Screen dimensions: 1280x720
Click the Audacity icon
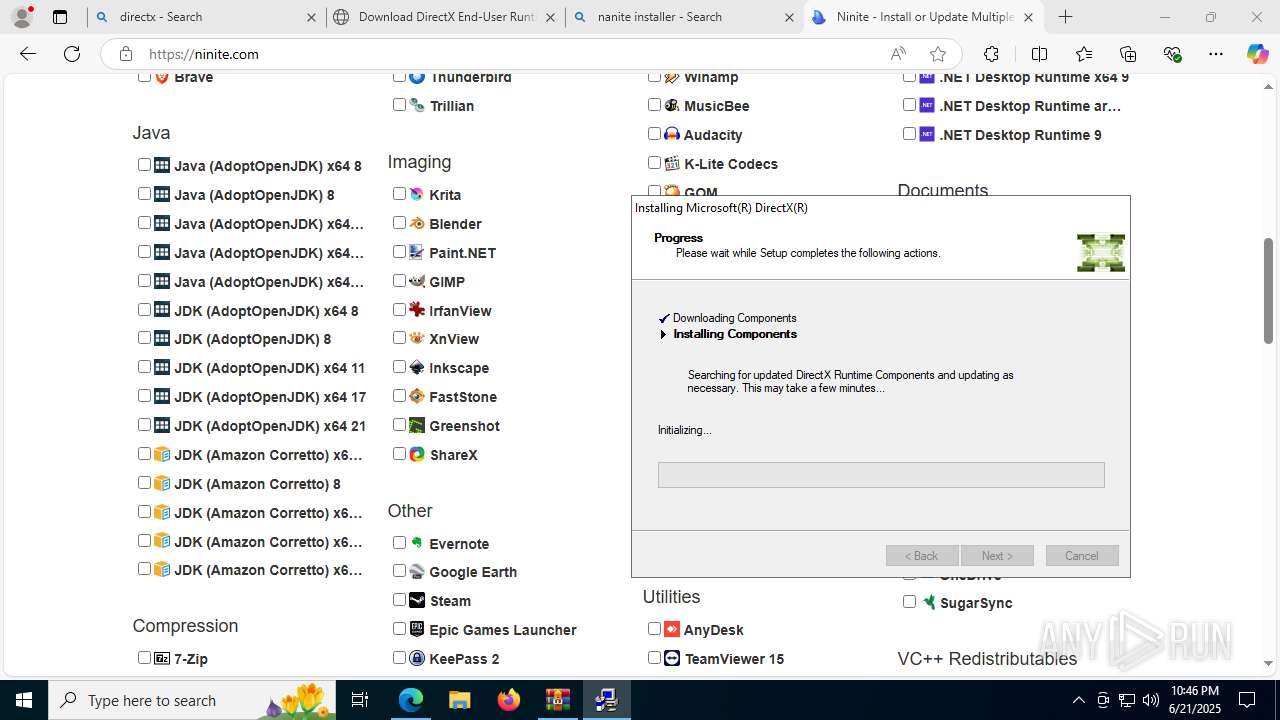coord(672,134)
